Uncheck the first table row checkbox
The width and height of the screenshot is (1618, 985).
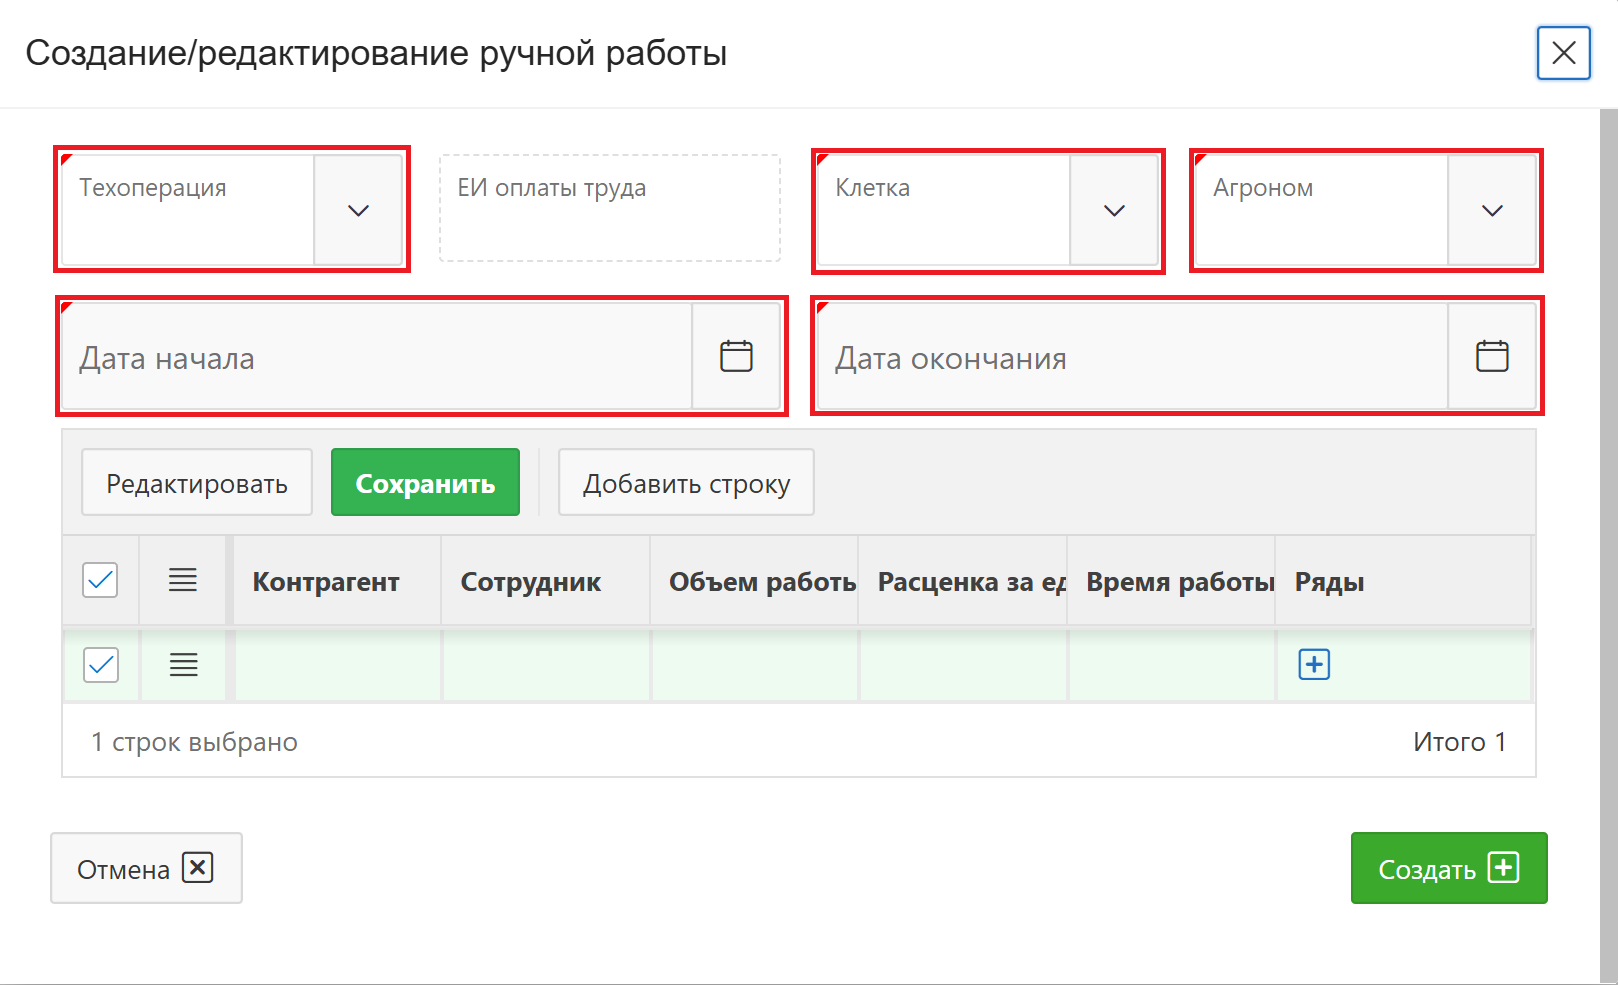tap(101, 665)
